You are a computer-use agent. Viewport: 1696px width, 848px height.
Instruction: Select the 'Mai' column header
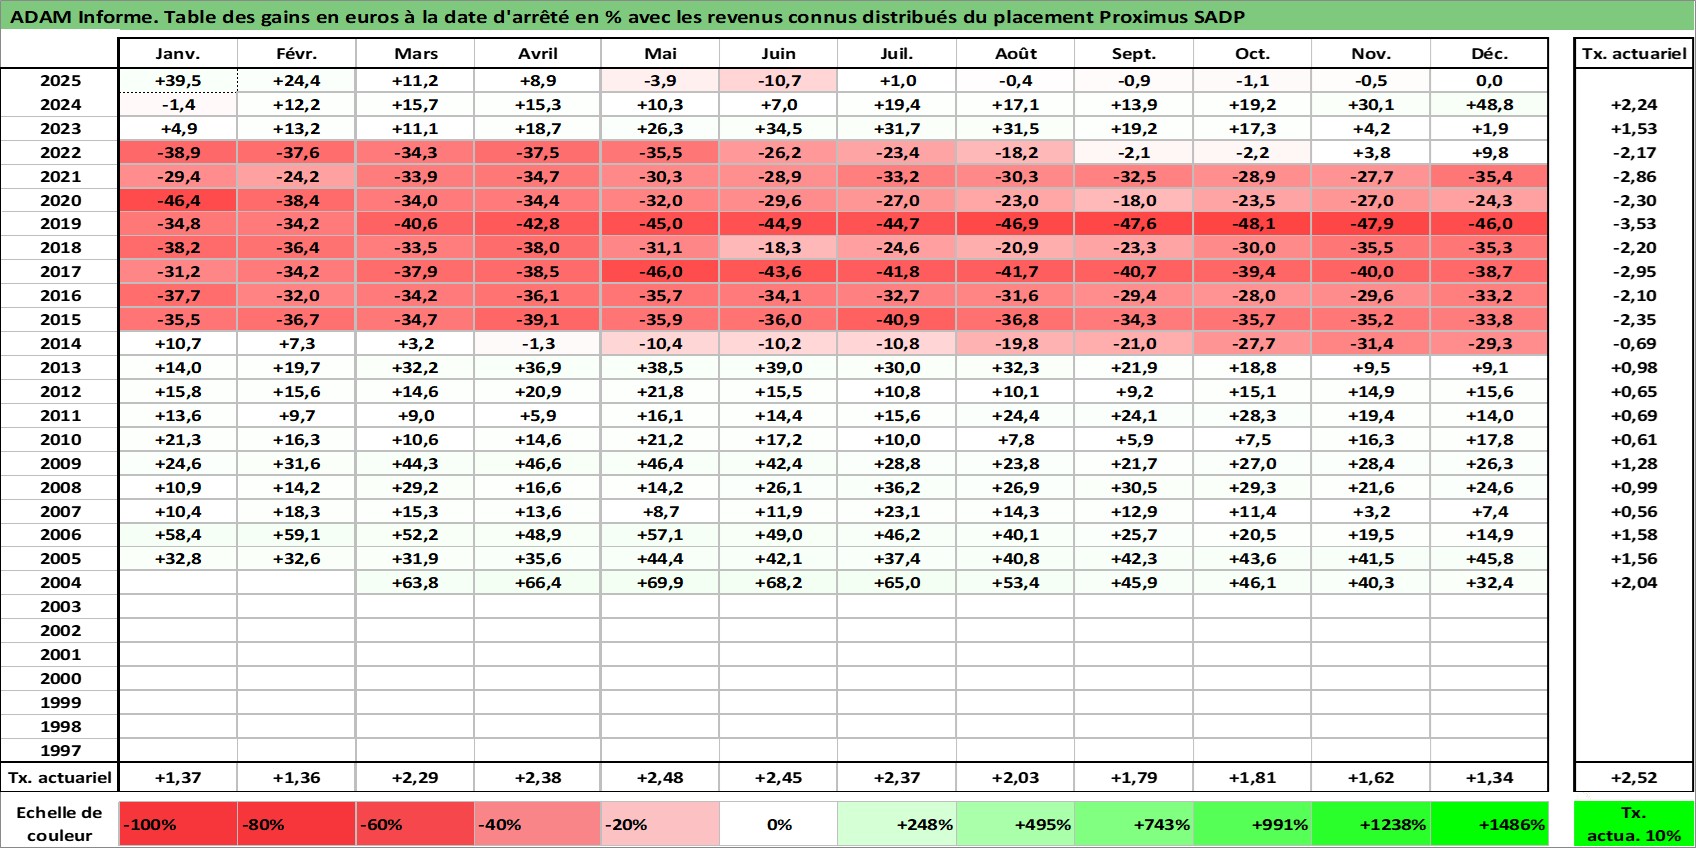660,54
